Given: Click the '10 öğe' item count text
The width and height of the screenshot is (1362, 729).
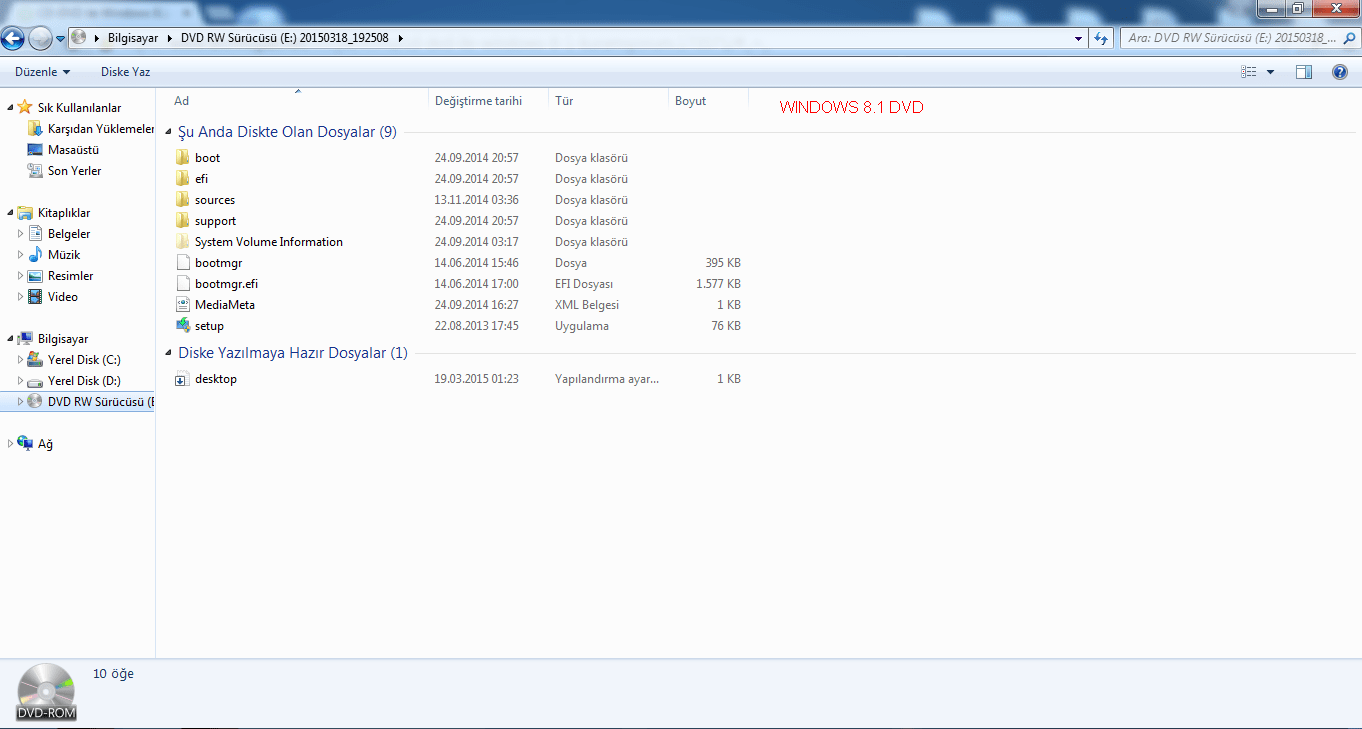Looking at the screenshot, I should coord(113,674).
